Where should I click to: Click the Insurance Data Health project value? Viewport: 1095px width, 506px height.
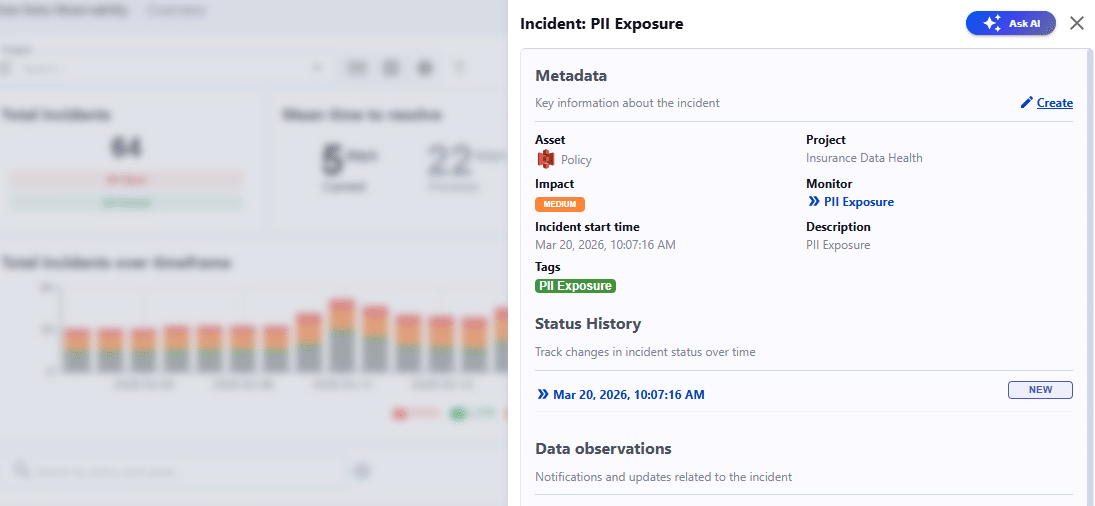tap(864, 158)
